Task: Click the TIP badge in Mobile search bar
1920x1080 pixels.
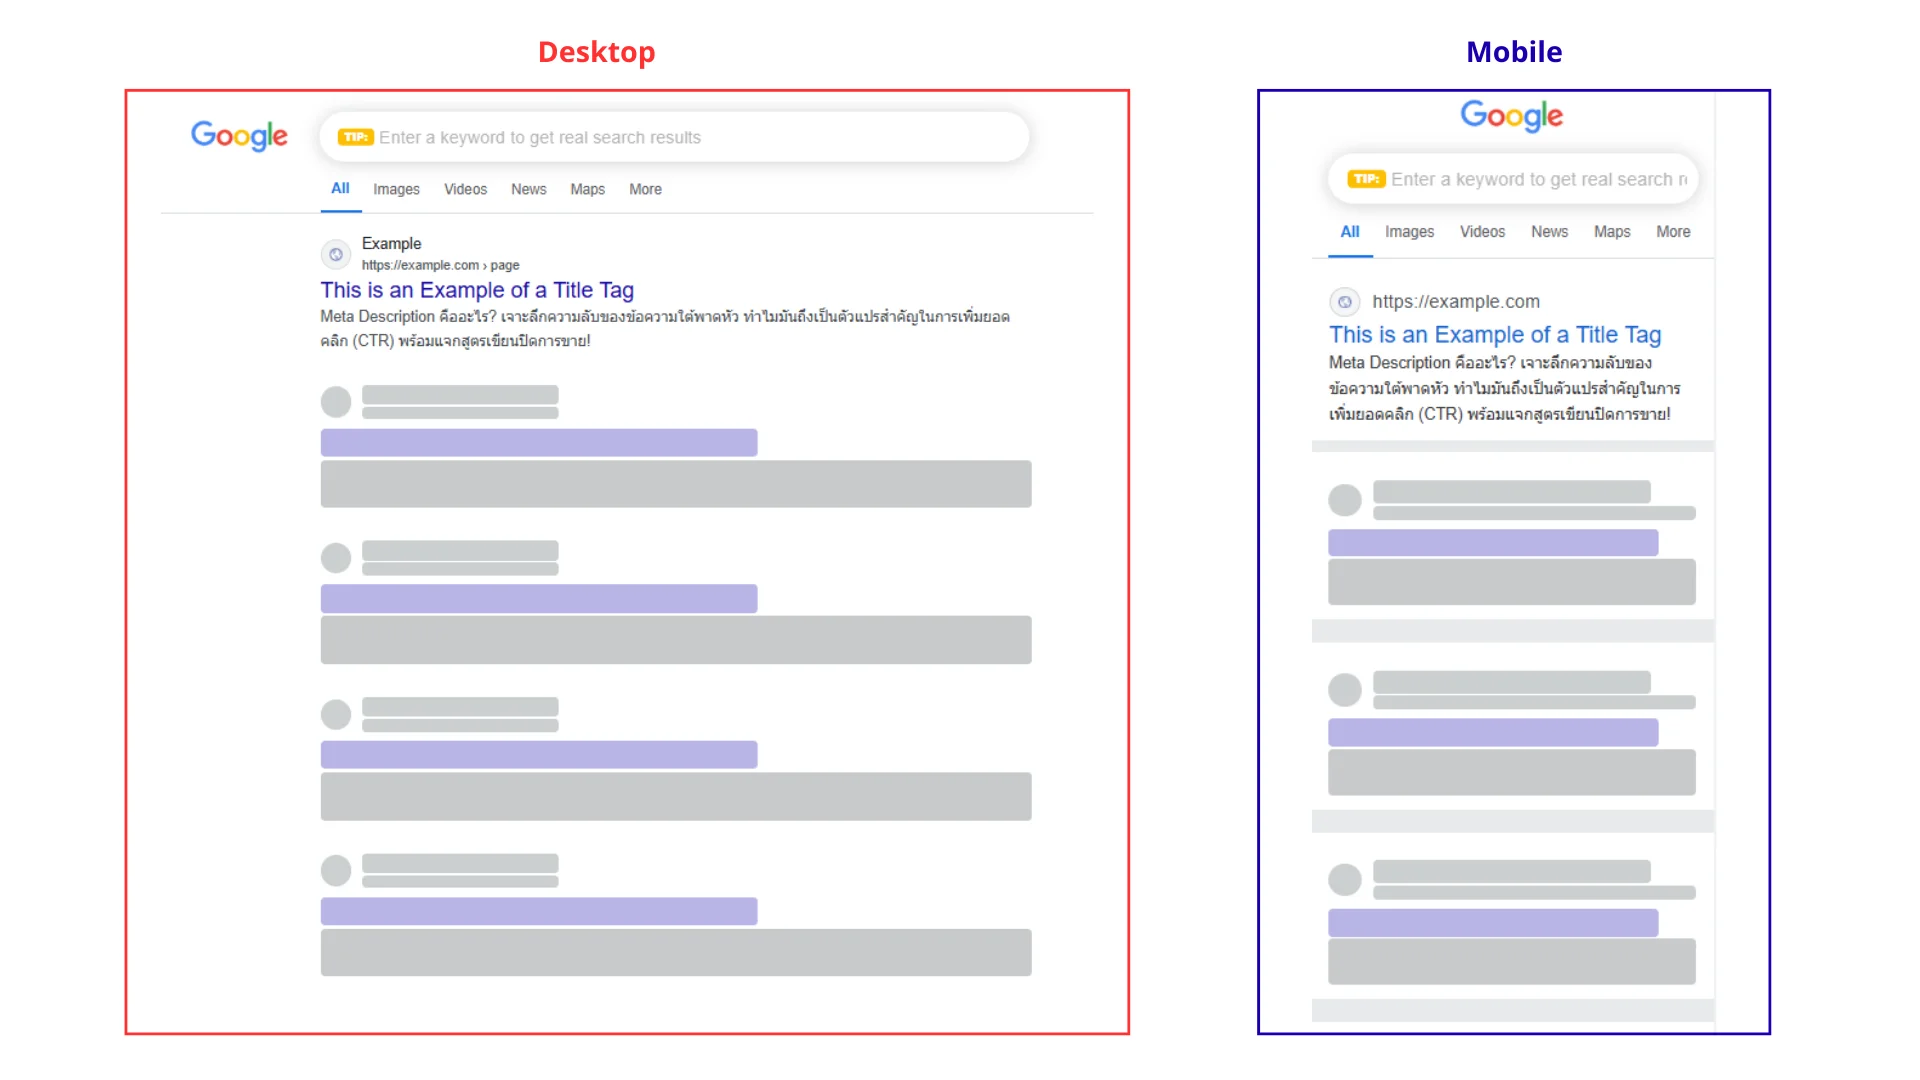Action: click(1366, 179)
